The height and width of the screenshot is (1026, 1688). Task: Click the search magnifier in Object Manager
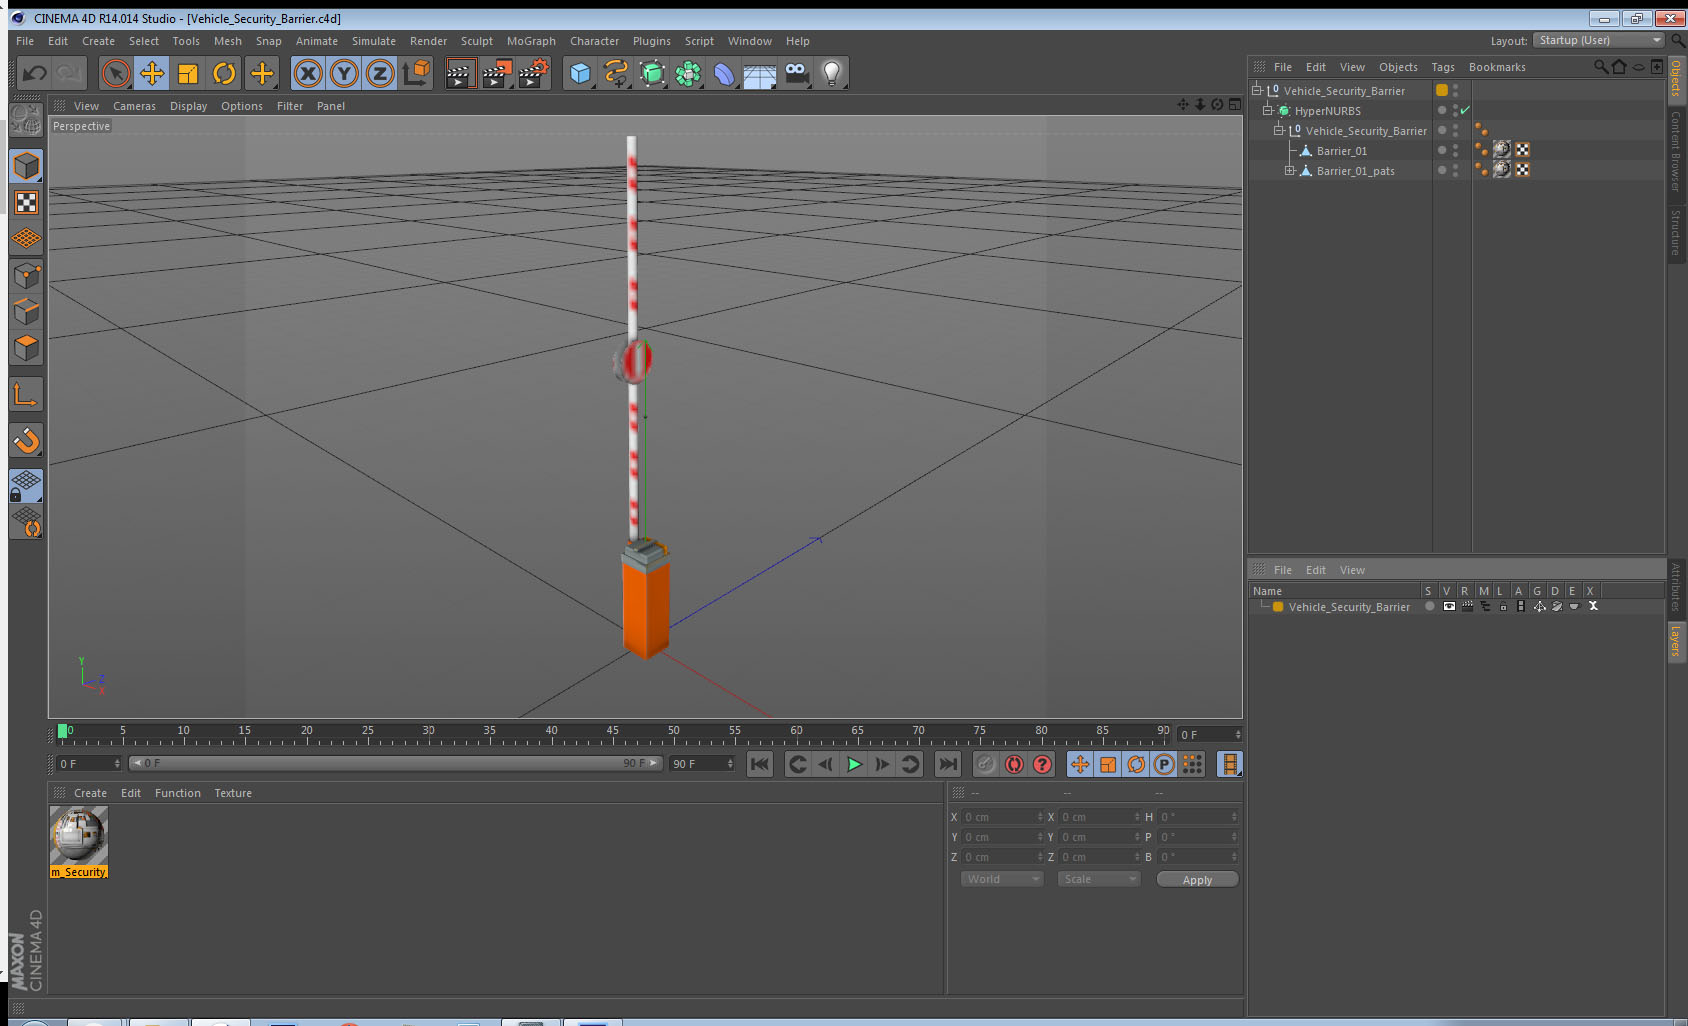(1601, 67)
